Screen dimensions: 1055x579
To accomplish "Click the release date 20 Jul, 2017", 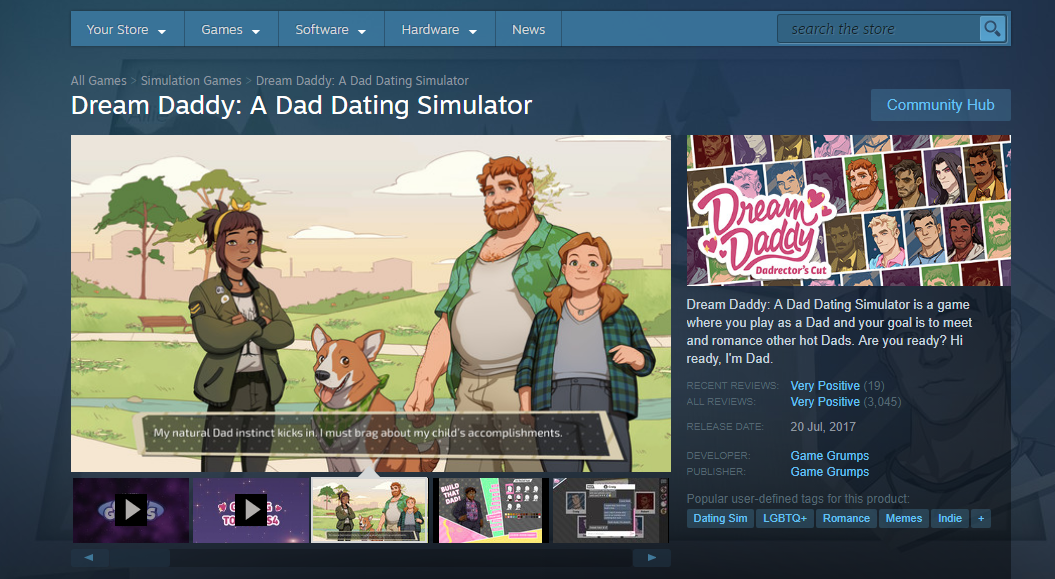I will [823, 427].
